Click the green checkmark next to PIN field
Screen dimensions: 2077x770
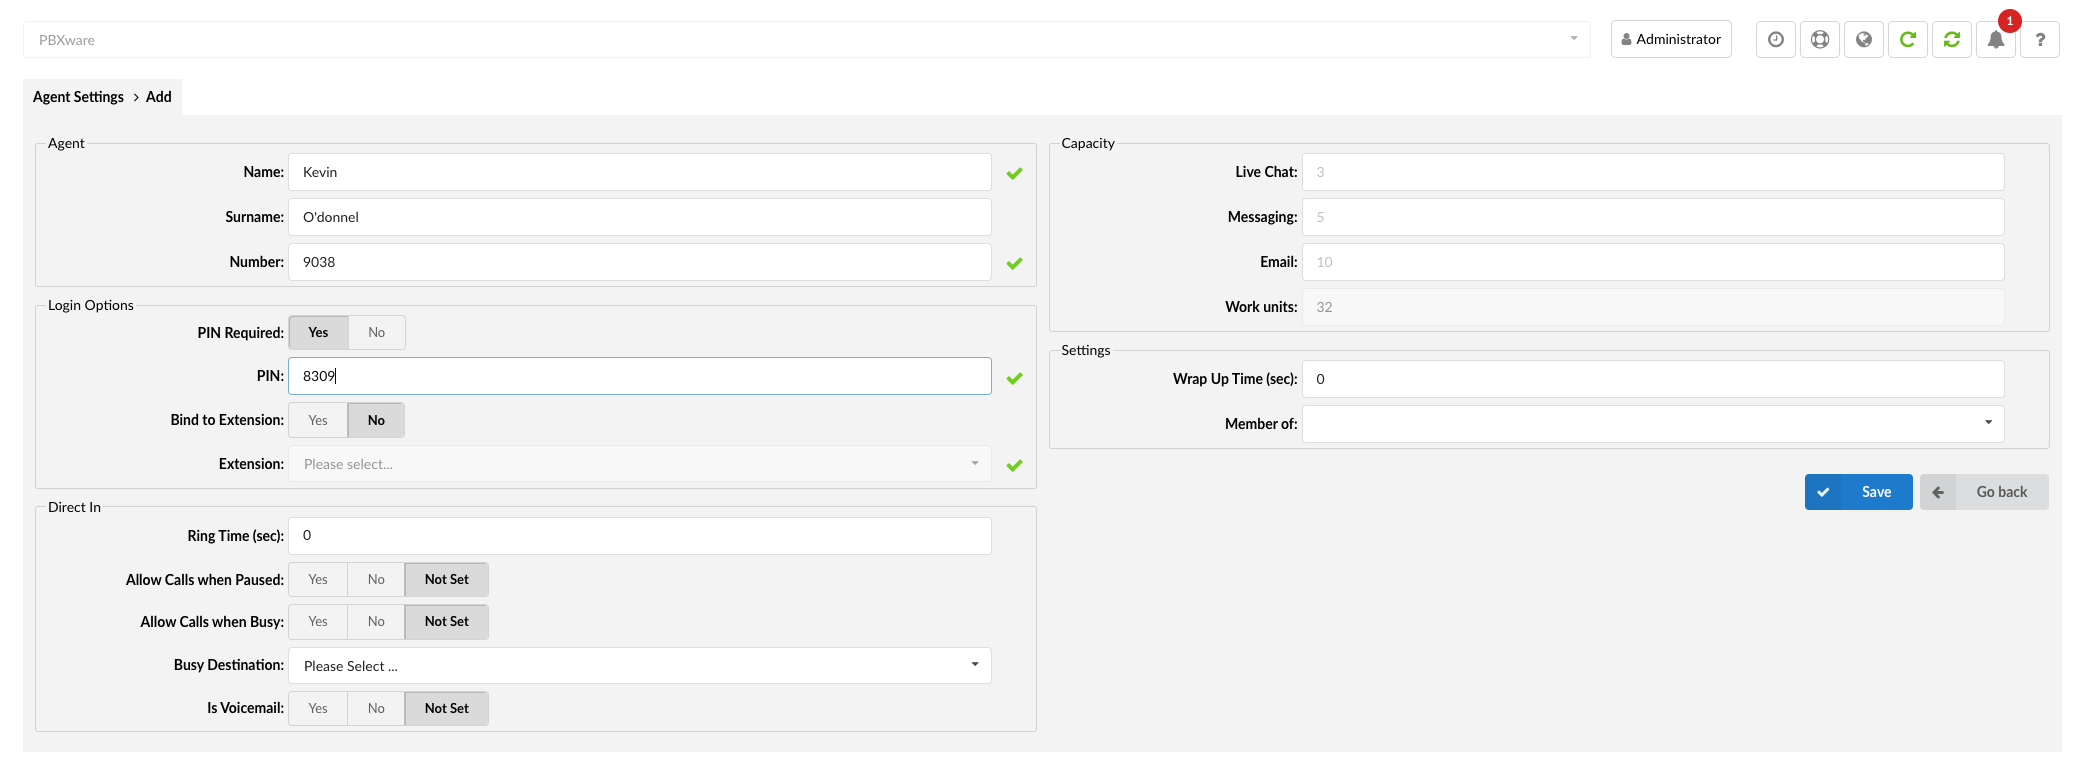1014,378
